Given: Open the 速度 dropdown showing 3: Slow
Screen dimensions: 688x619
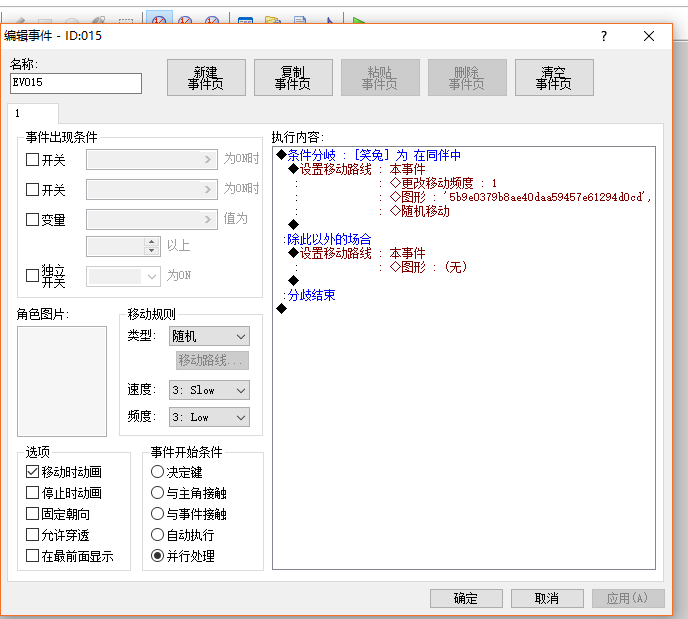Looking at the screenshot, I should 209,390.
